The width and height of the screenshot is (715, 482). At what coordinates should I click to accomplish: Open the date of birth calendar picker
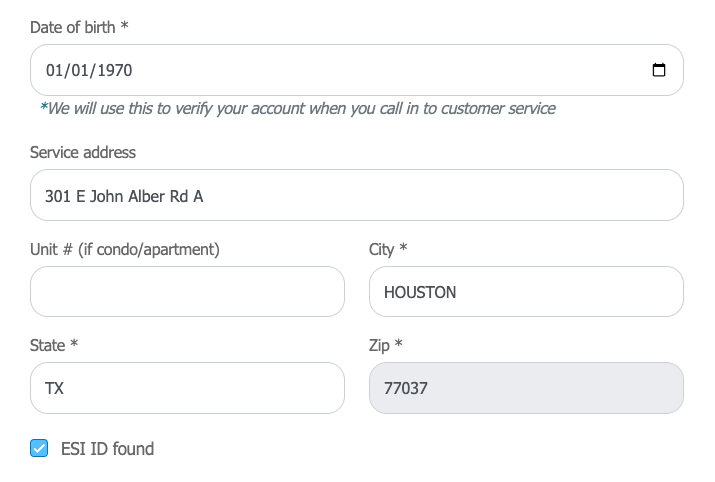658,70
